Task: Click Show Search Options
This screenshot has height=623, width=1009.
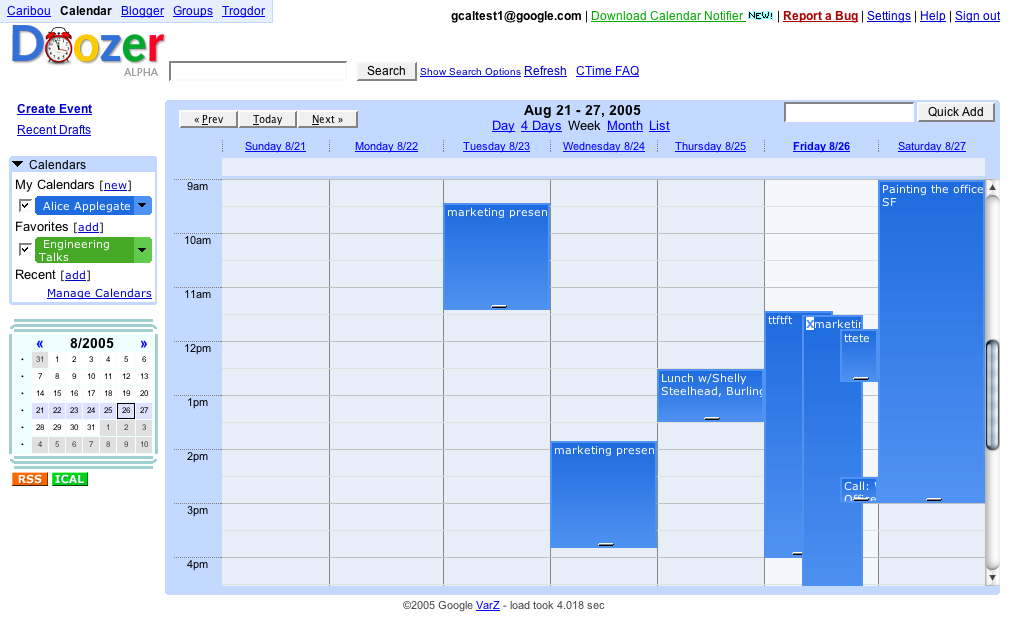Action: coord(470,71)
